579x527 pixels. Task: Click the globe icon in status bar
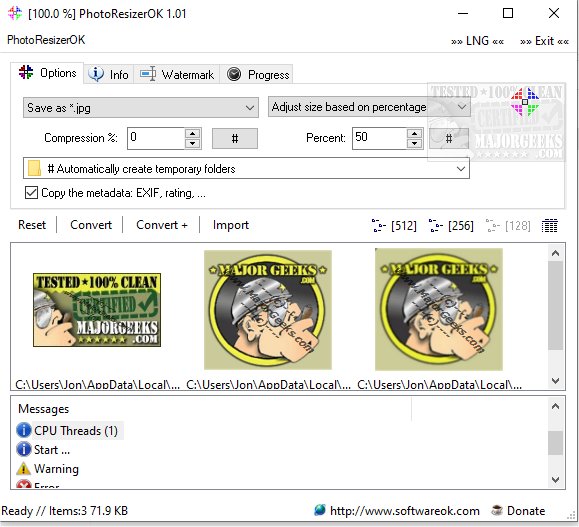320,510
